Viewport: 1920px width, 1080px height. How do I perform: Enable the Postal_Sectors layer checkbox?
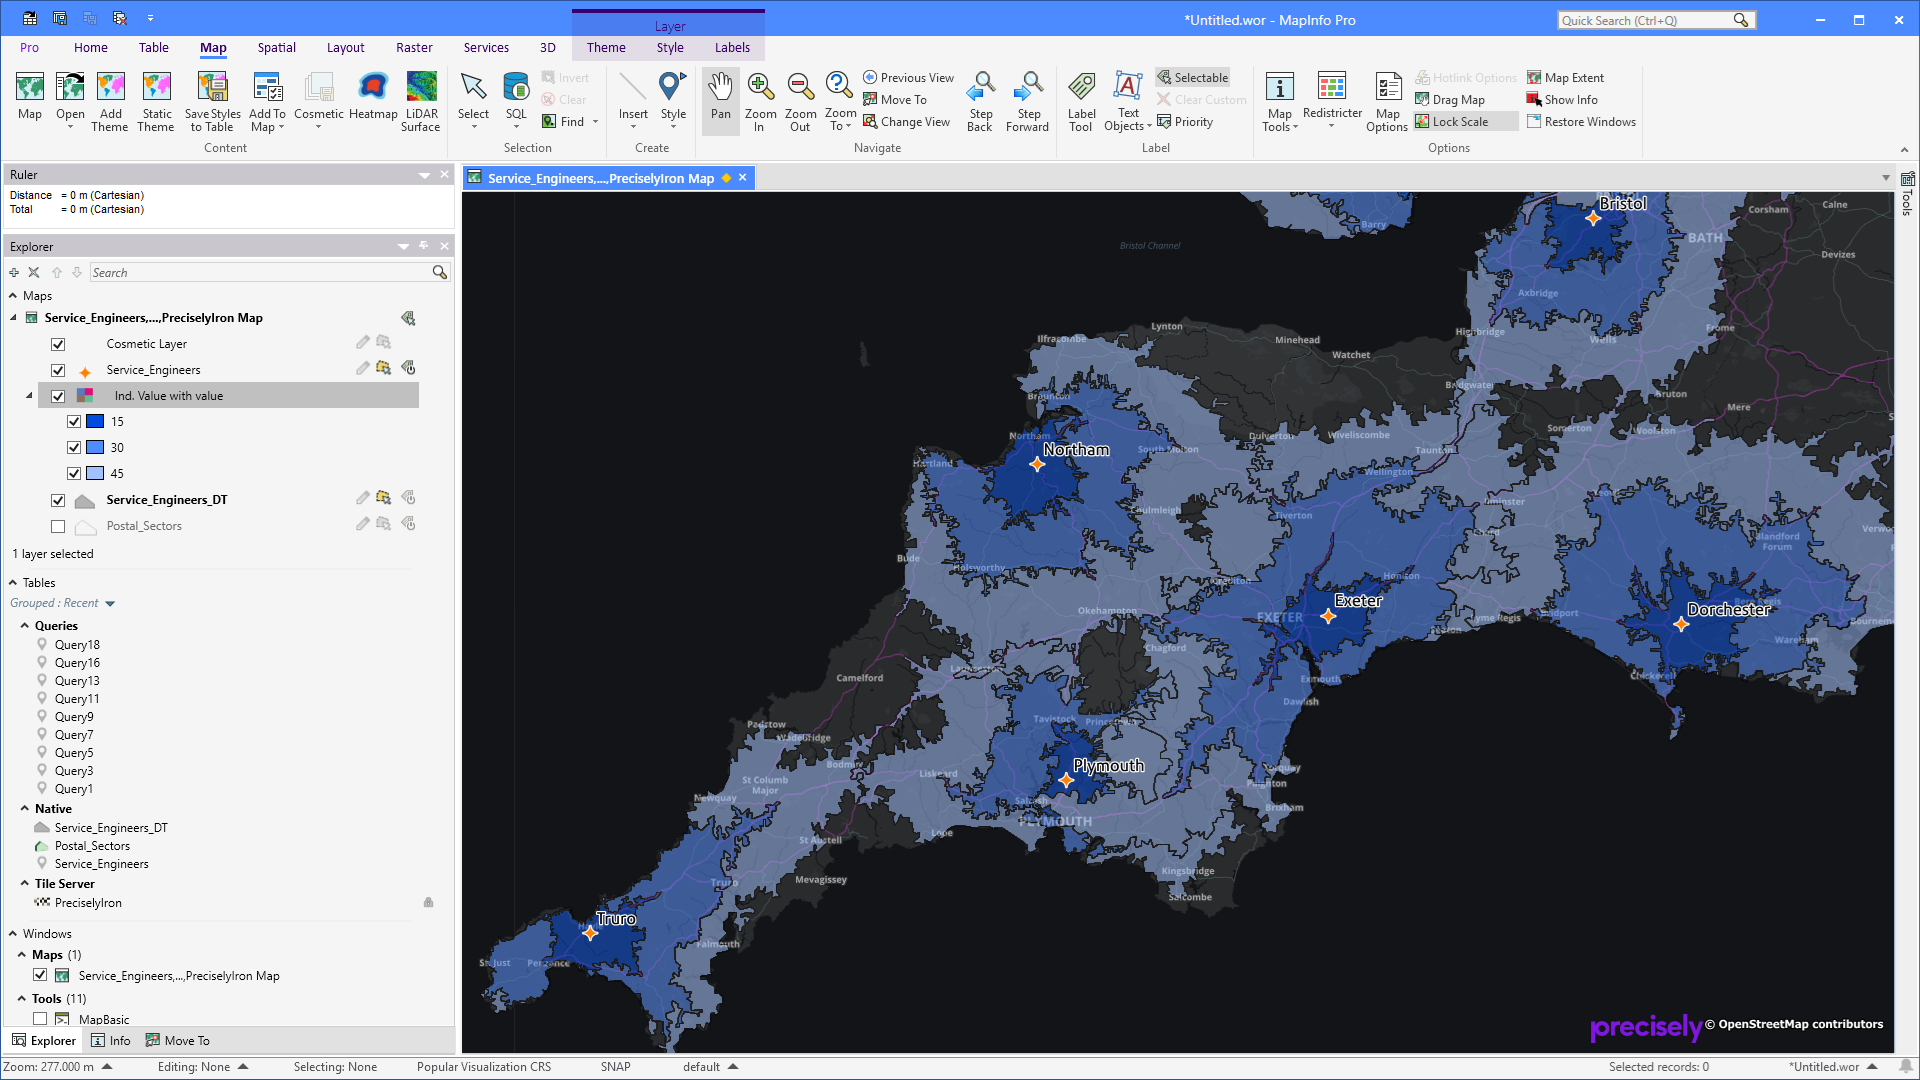[x=58, y=526]
